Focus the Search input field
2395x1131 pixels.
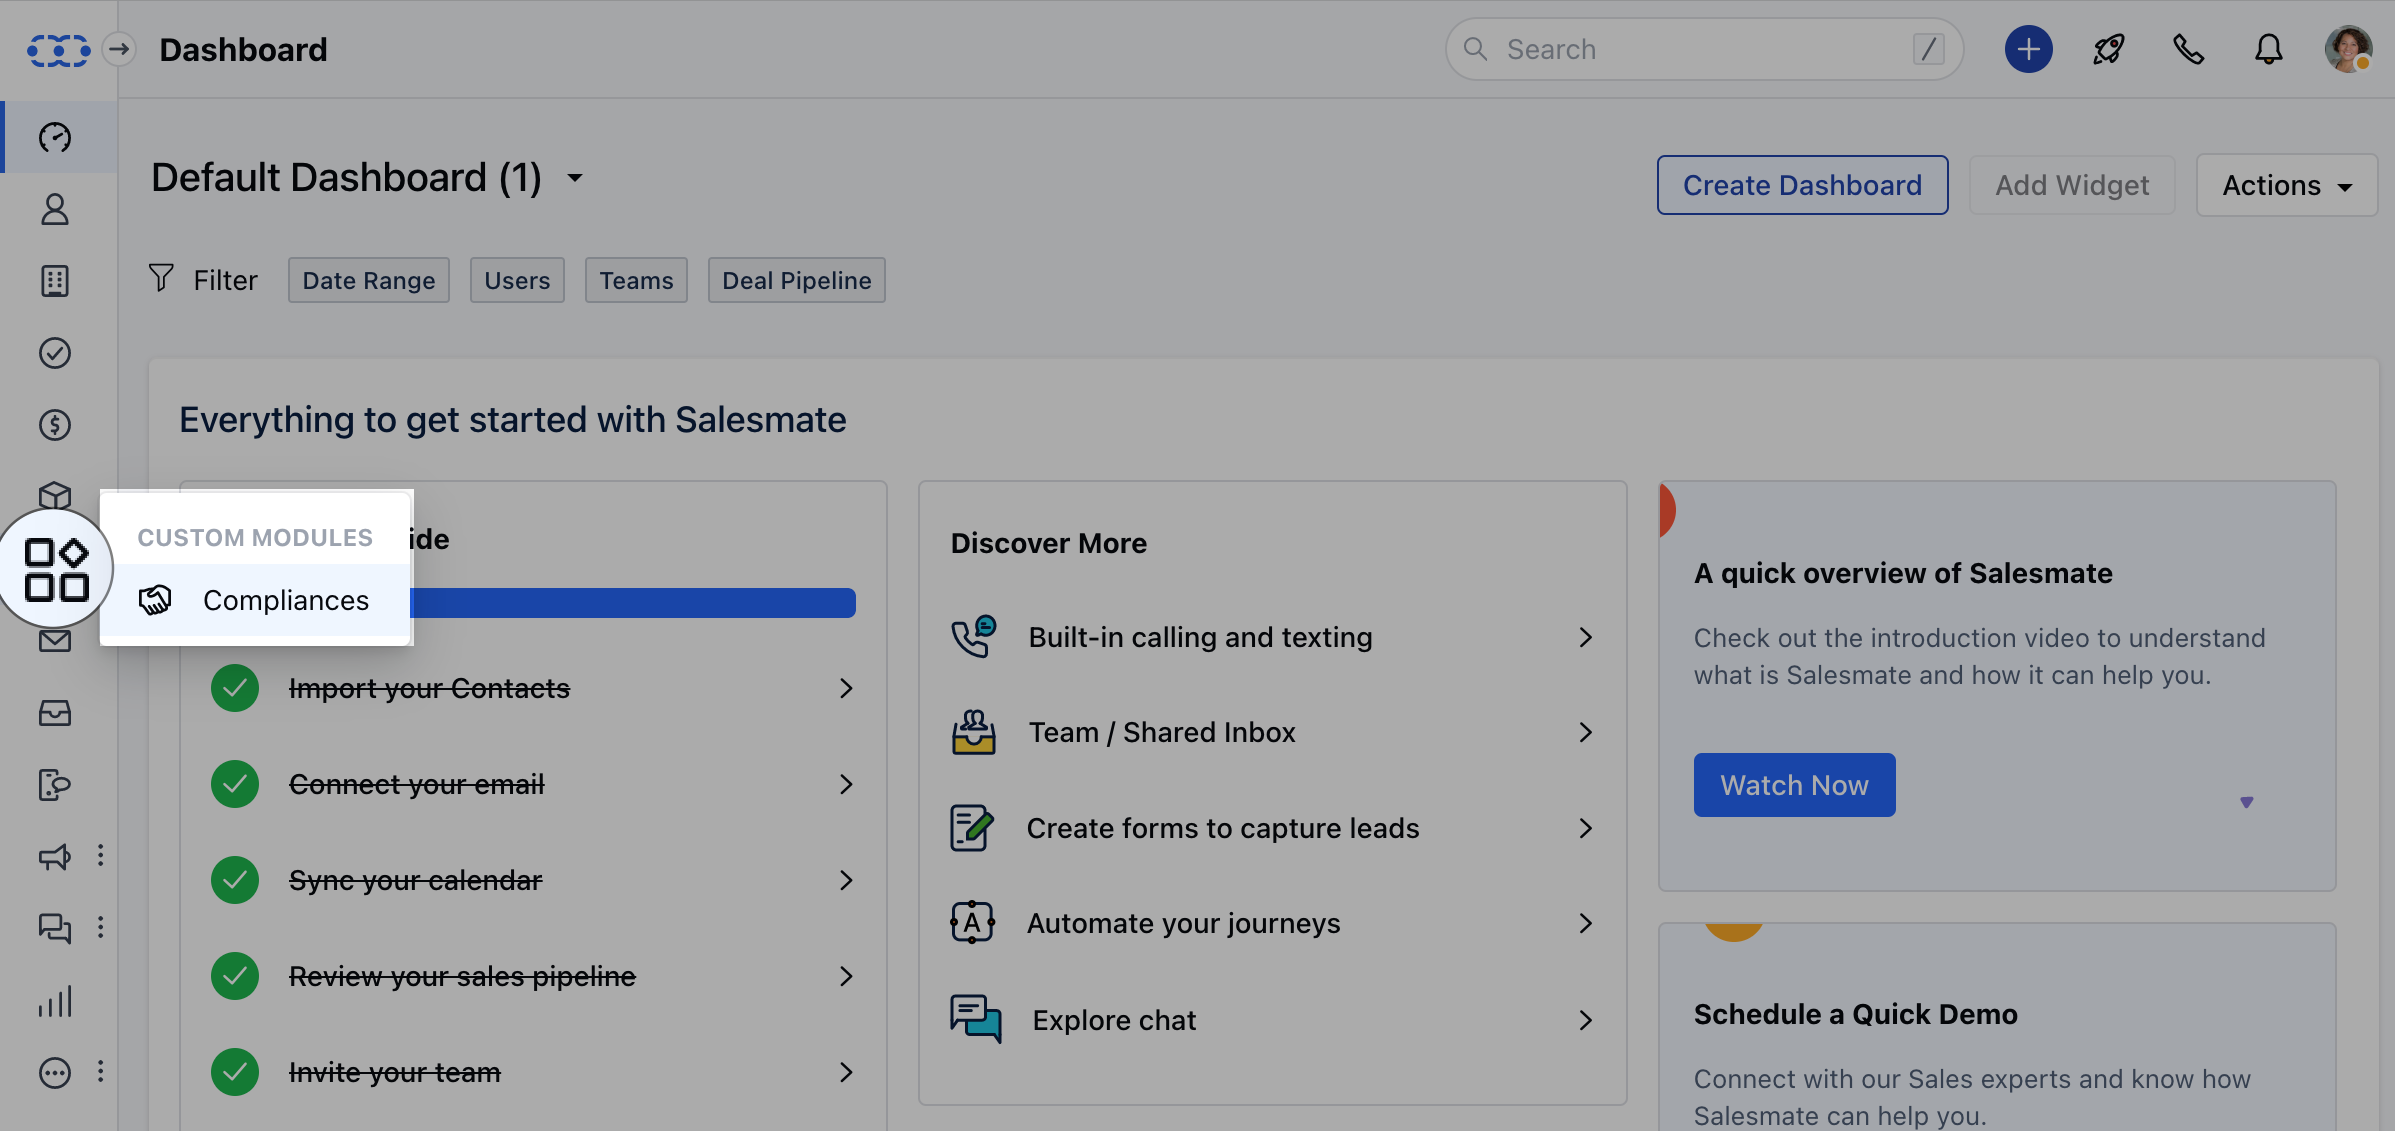1704,49
